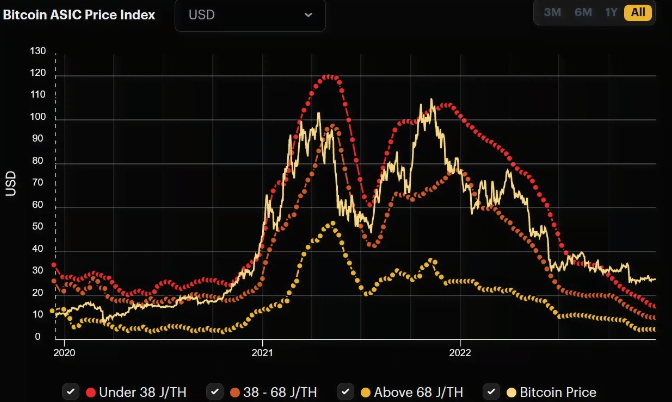The width and height of the screenshot is (672, 402).
Task: Click the 100 value on the y-axis
Action: (38, 119)
